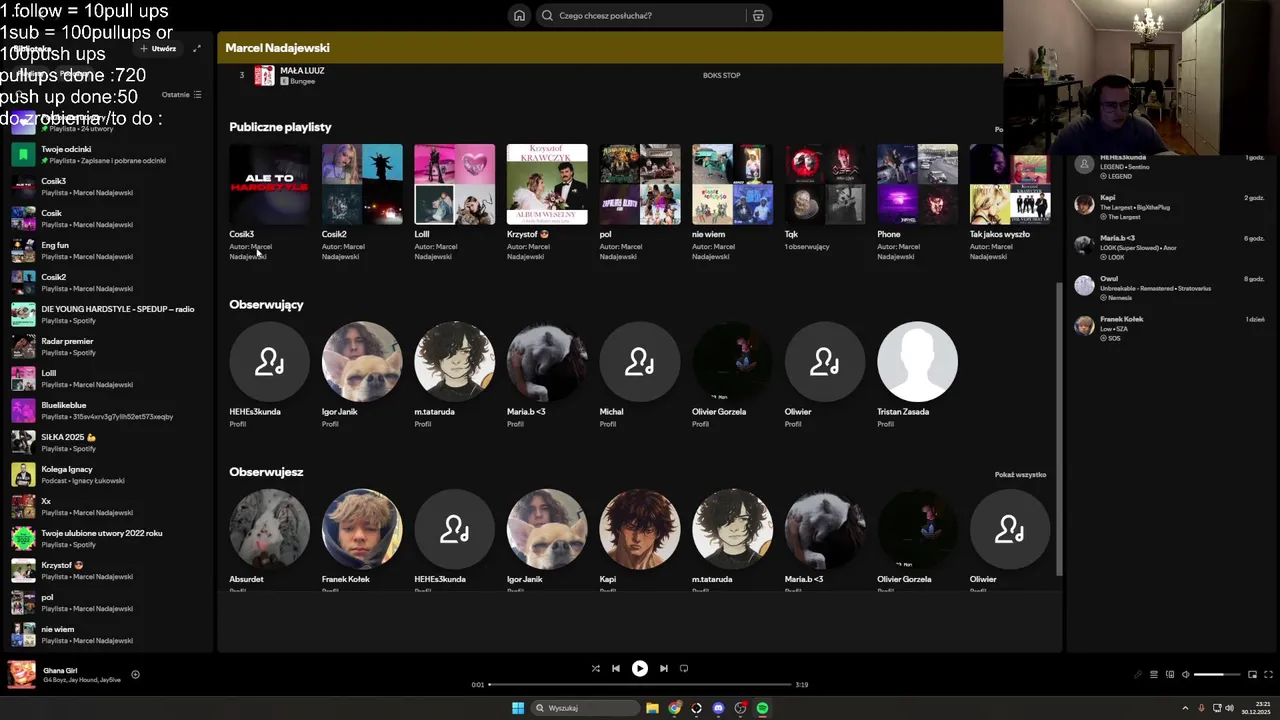The height and width of the screenshot is (720, 1280).
Task: Select 'Bluelikeblue' playlist in library
Action: 110,410
